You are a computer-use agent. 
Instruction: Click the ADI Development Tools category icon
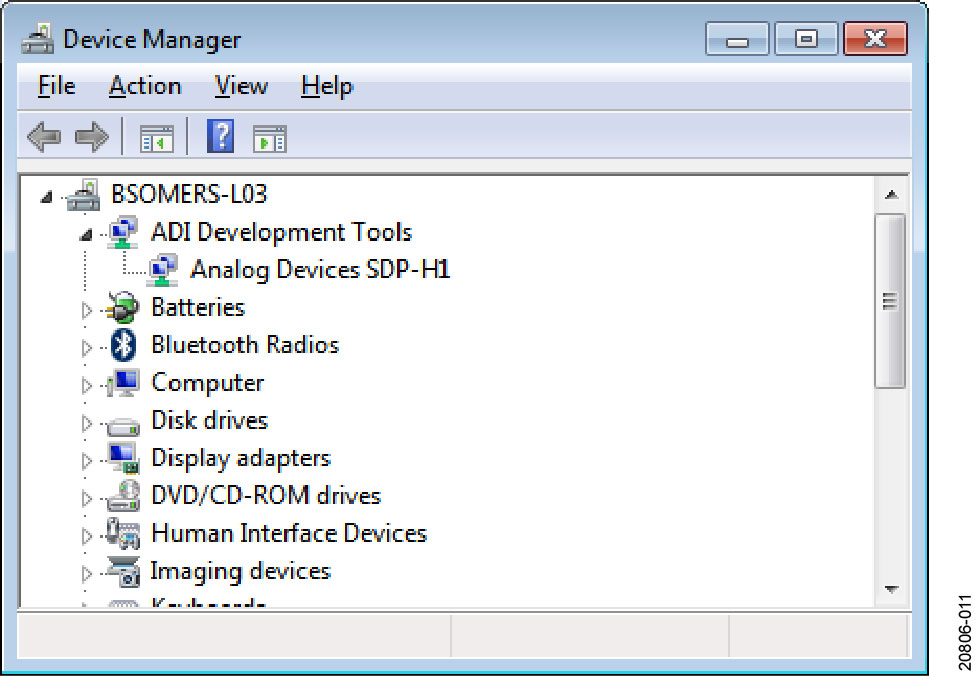[123, 232]
